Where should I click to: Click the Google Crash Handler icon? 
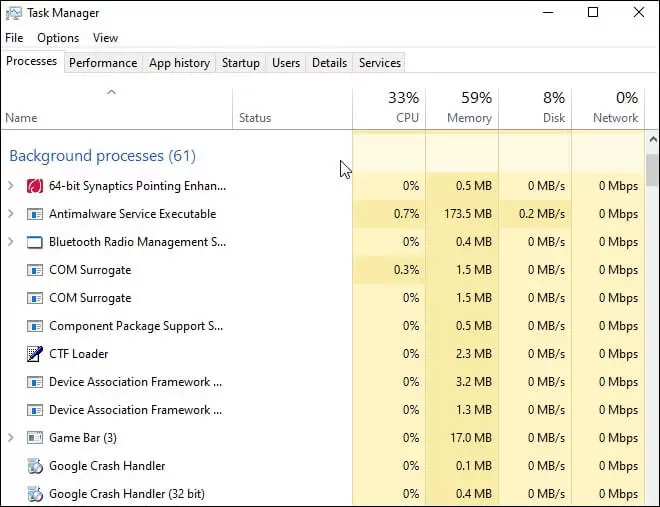tap(35, 466)
